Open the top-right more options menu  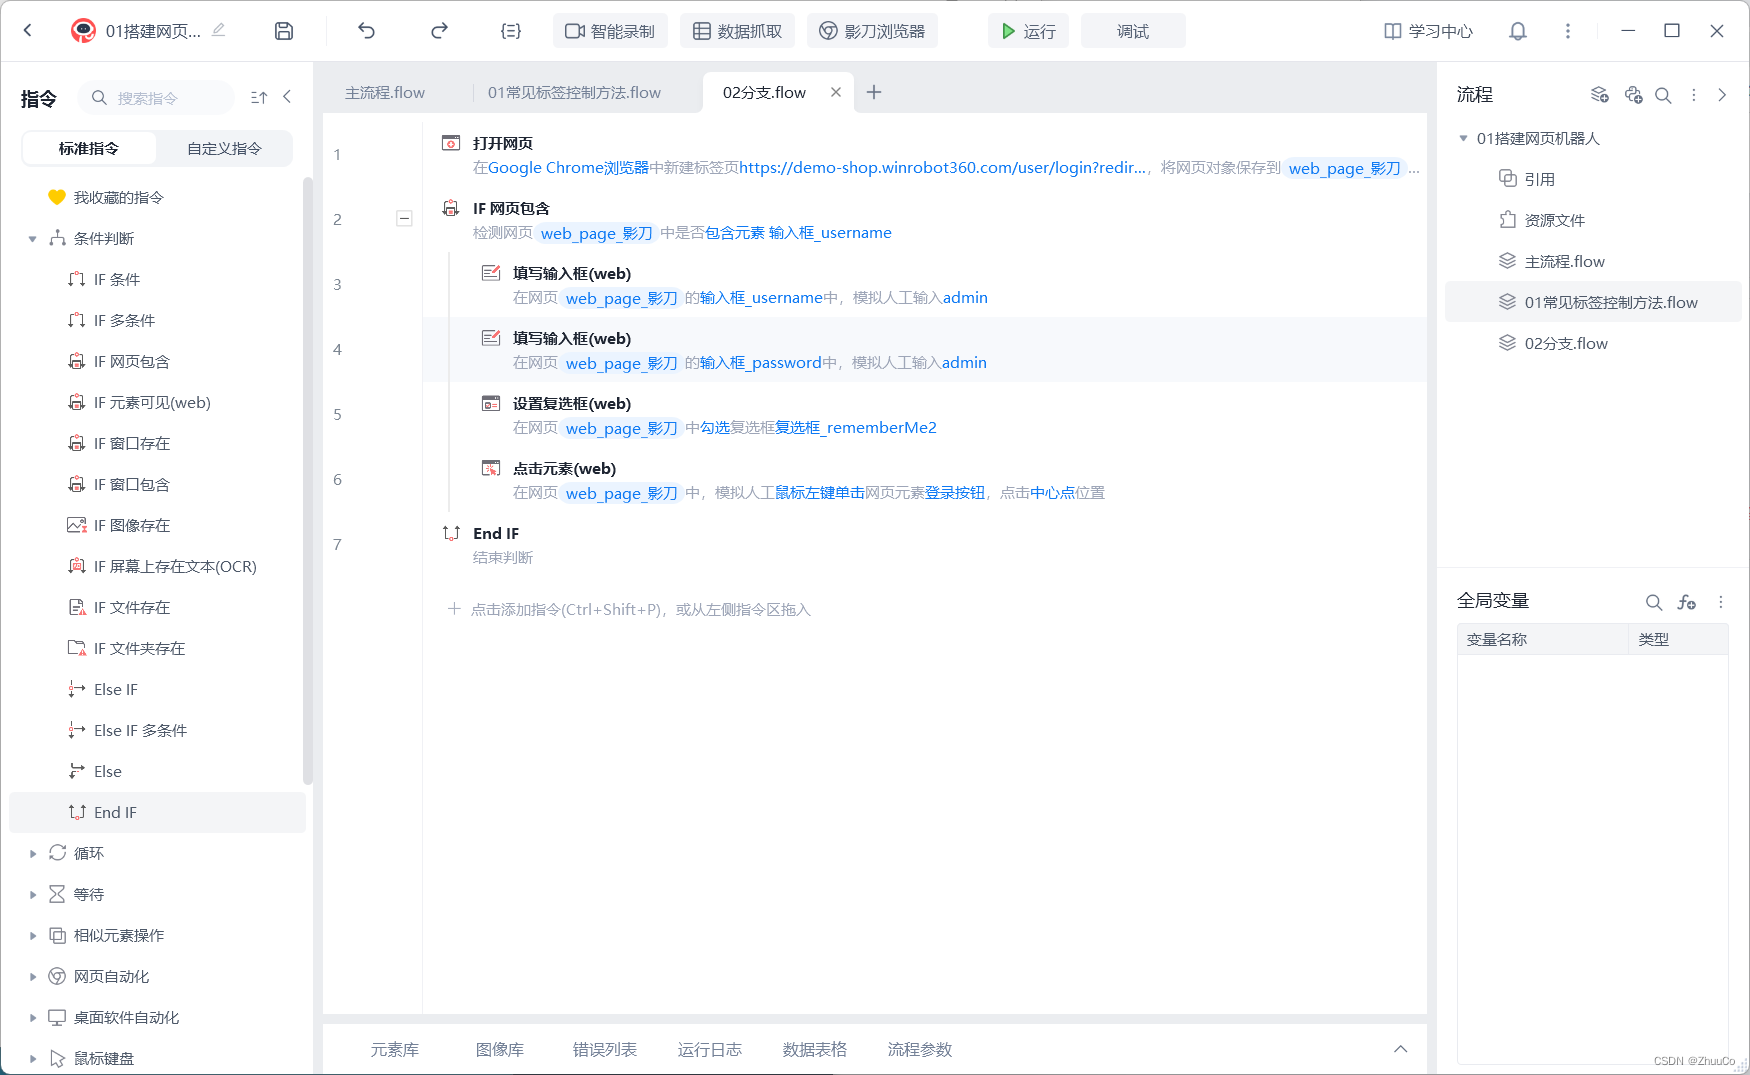click(x=1568, y=31)
